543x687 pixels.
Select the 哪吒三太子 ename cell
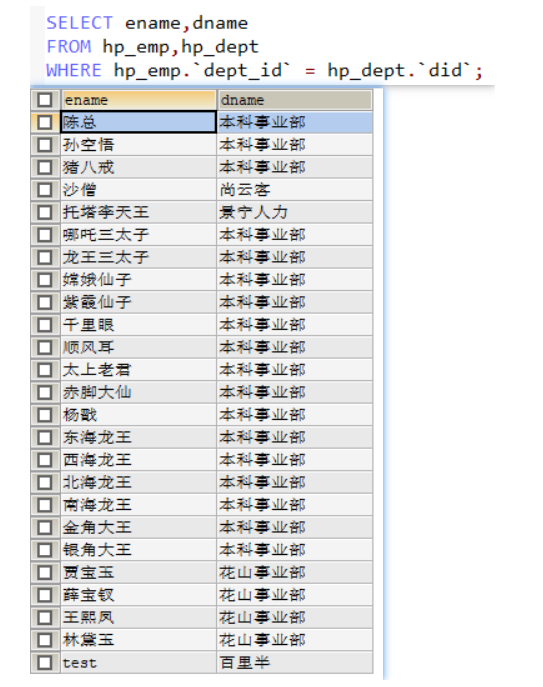(x=138, y=235)
